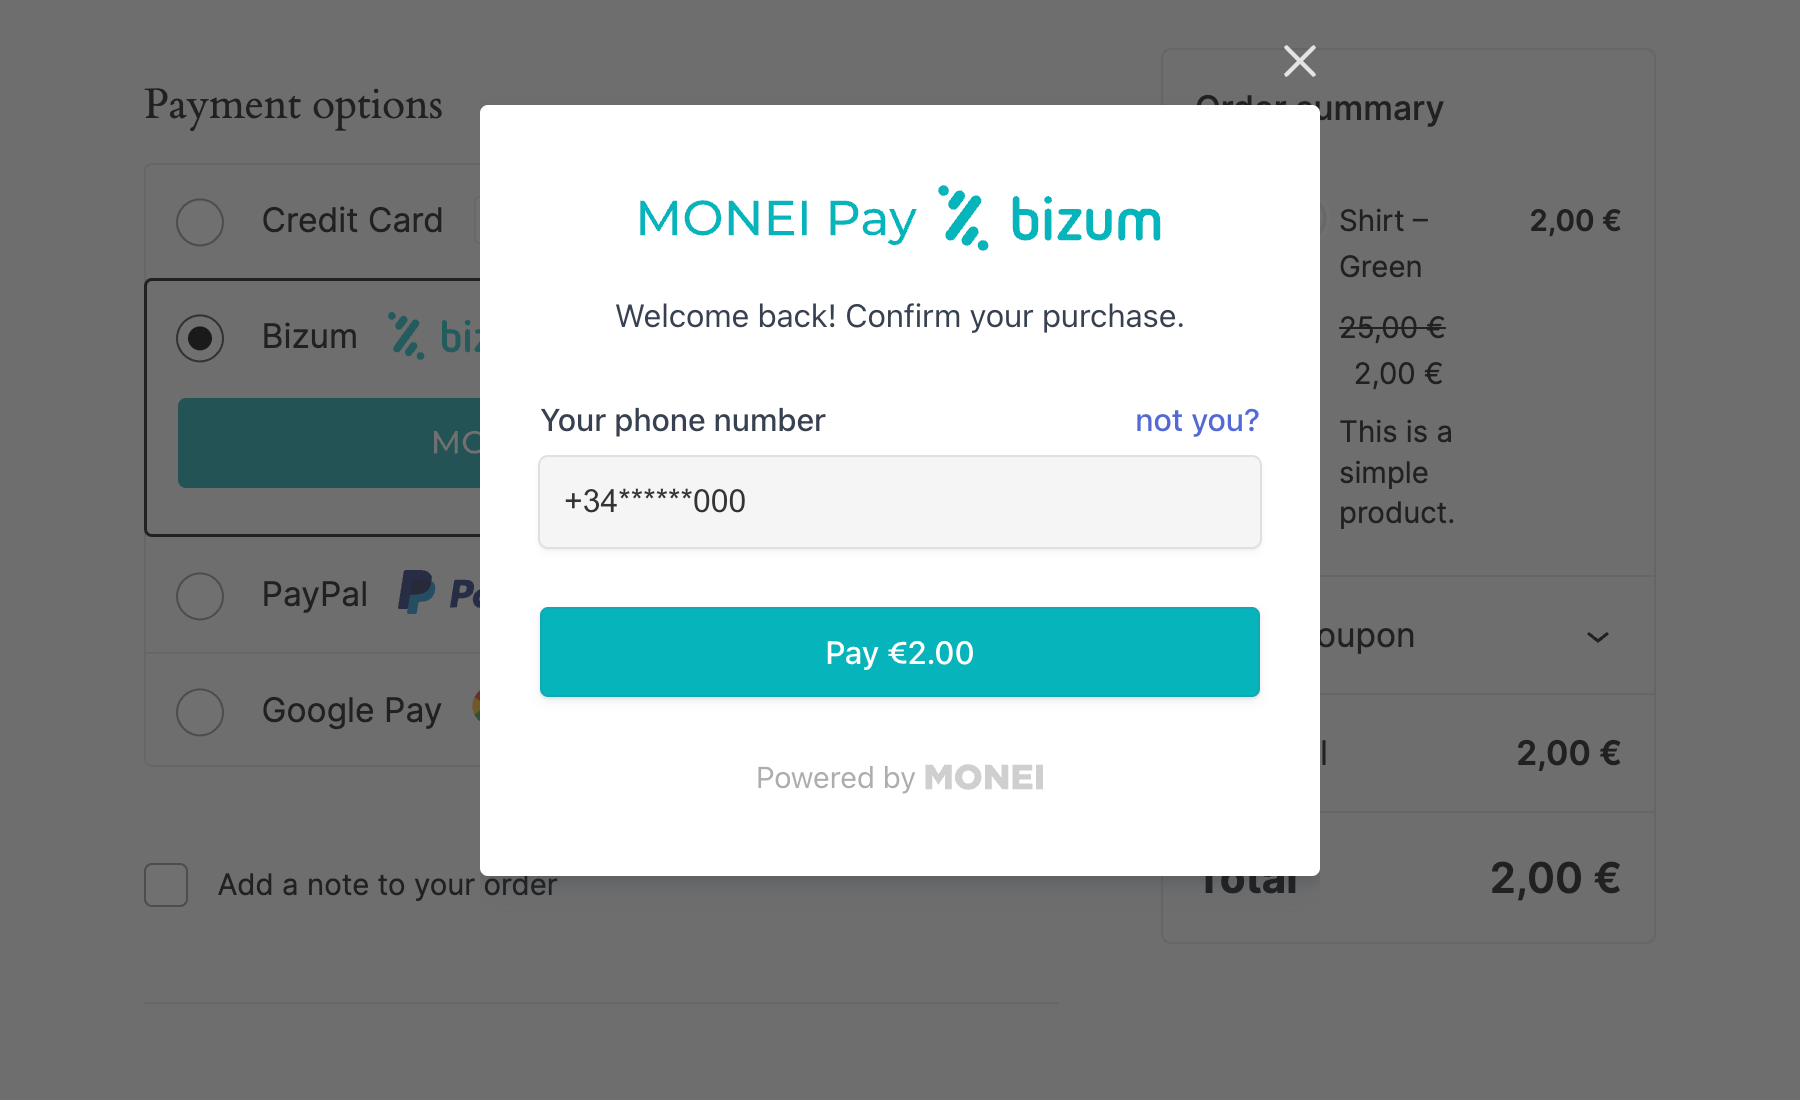Viewport: 1800px width, 1100px height.
Task: Click the Payment options heading
Action: (x=293, y=104)
